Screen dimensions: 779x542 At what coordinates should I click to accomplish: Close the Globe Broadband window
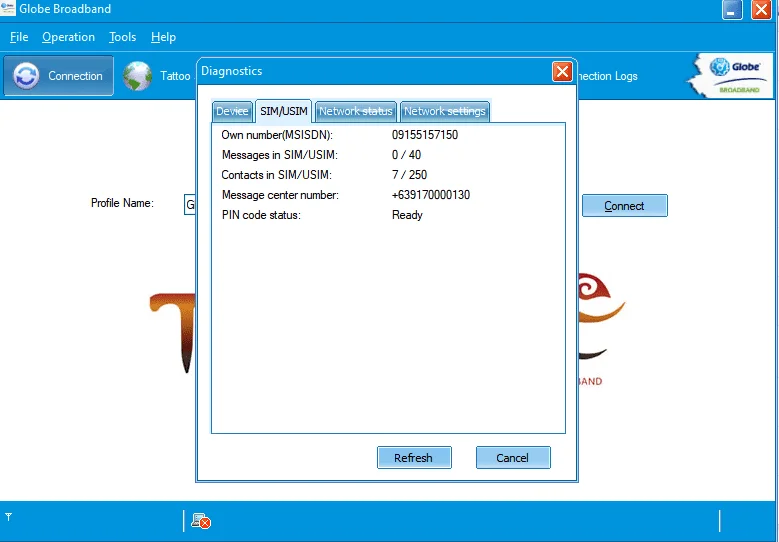(761, 9)
